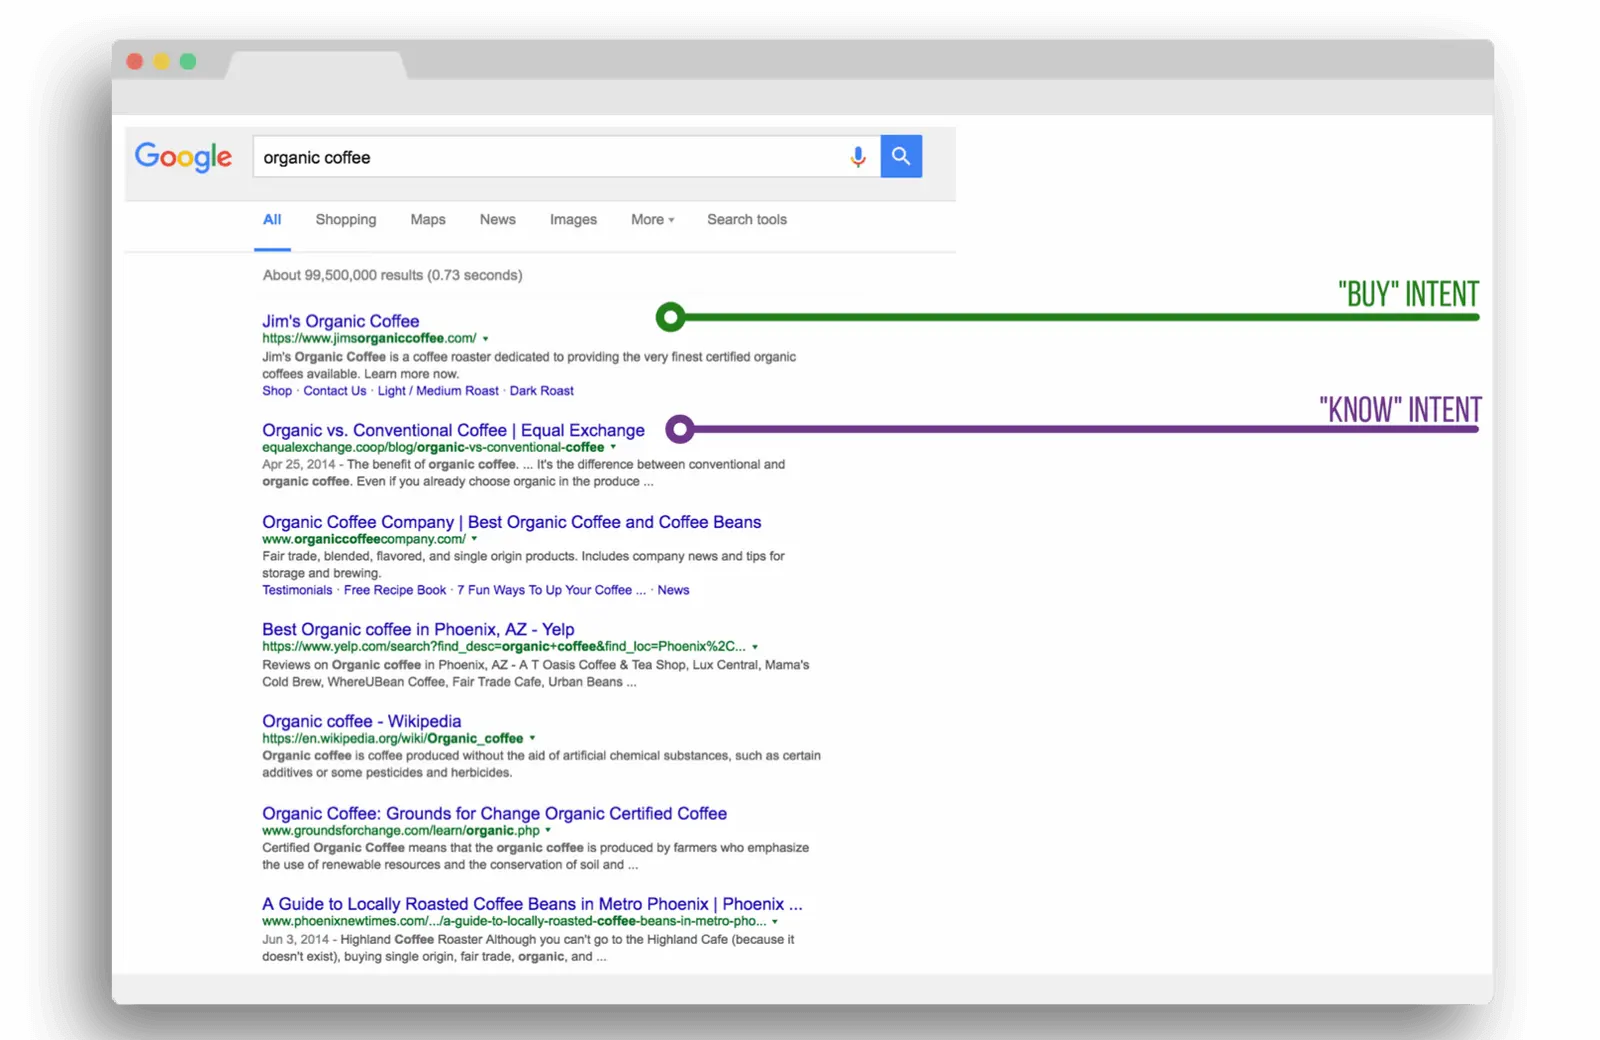Open the Free Recipe Book sitelink
The width and height of the screenshot is (1600, 1040).
(395, 590)
